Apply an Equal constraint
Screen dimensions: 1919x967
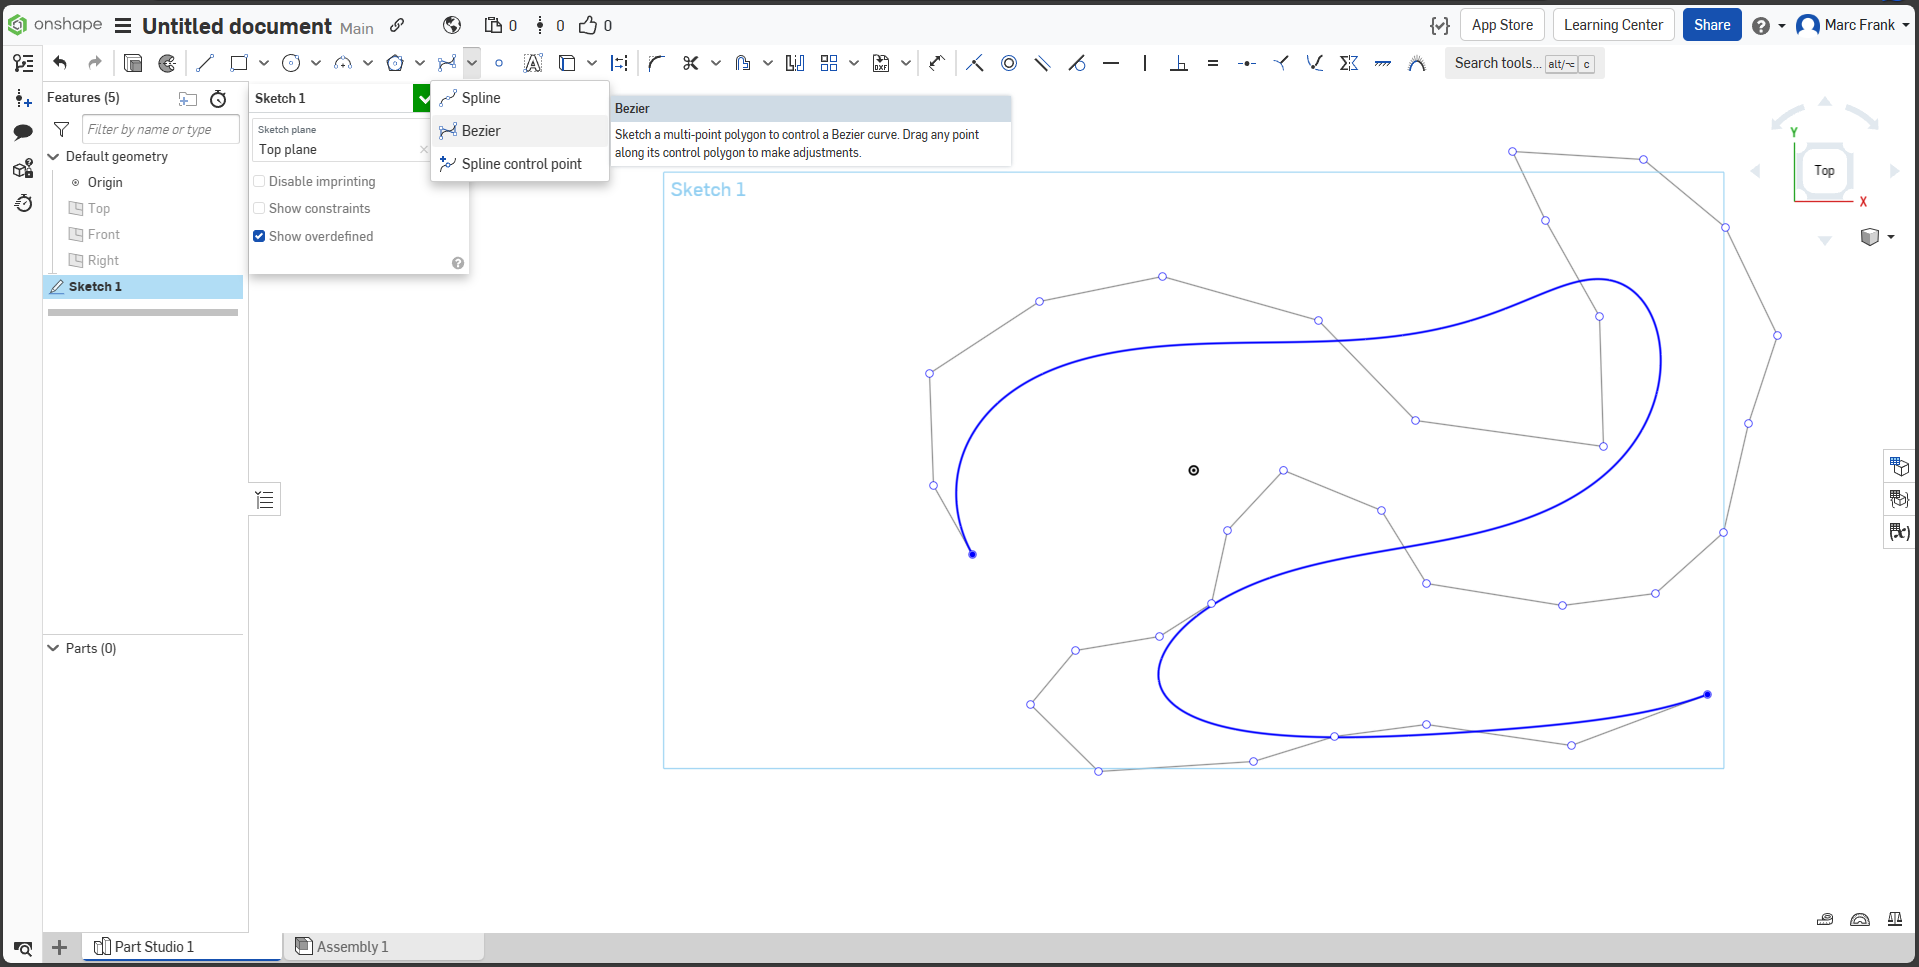1213,63
